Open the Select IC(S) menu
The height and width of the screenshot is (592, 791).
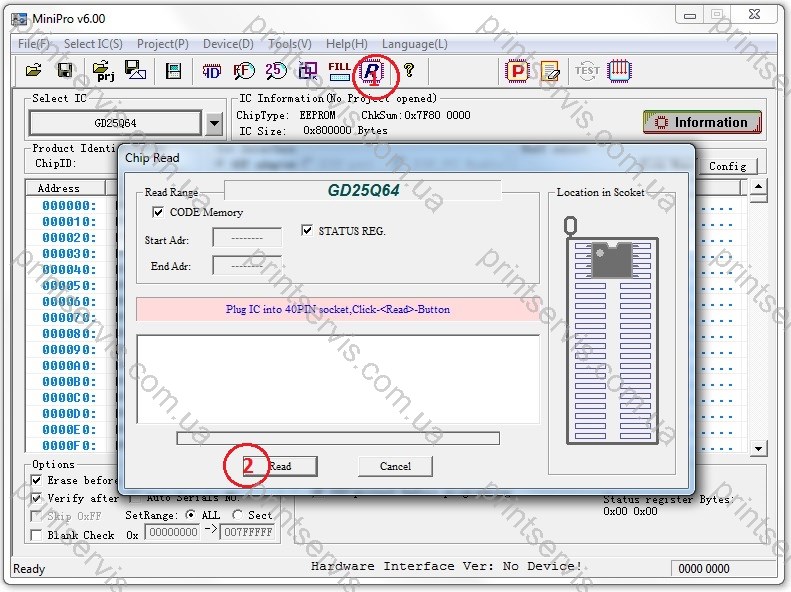click(x=93, y=44)
